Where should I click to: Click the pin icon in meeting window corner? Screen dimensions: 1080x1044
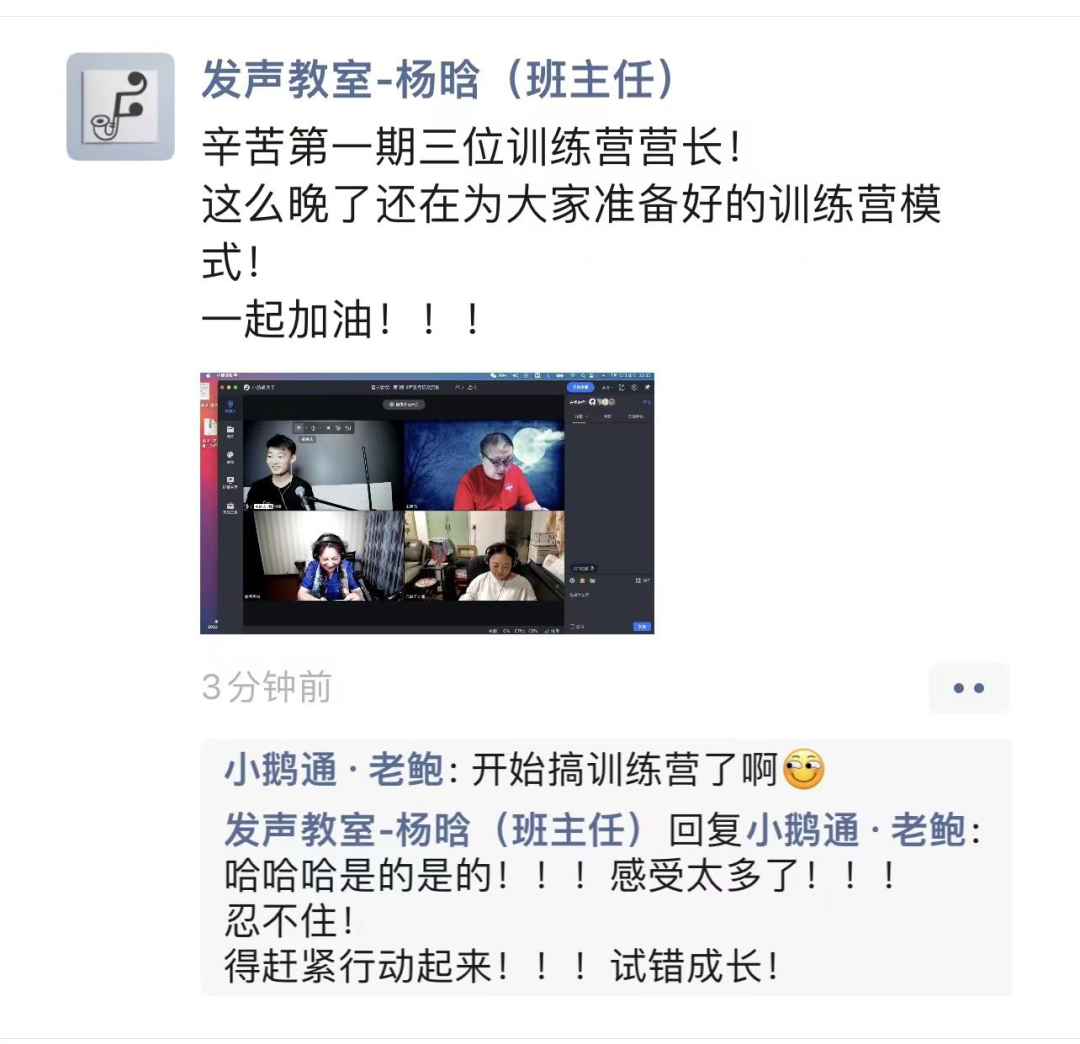tap(647, 387)
